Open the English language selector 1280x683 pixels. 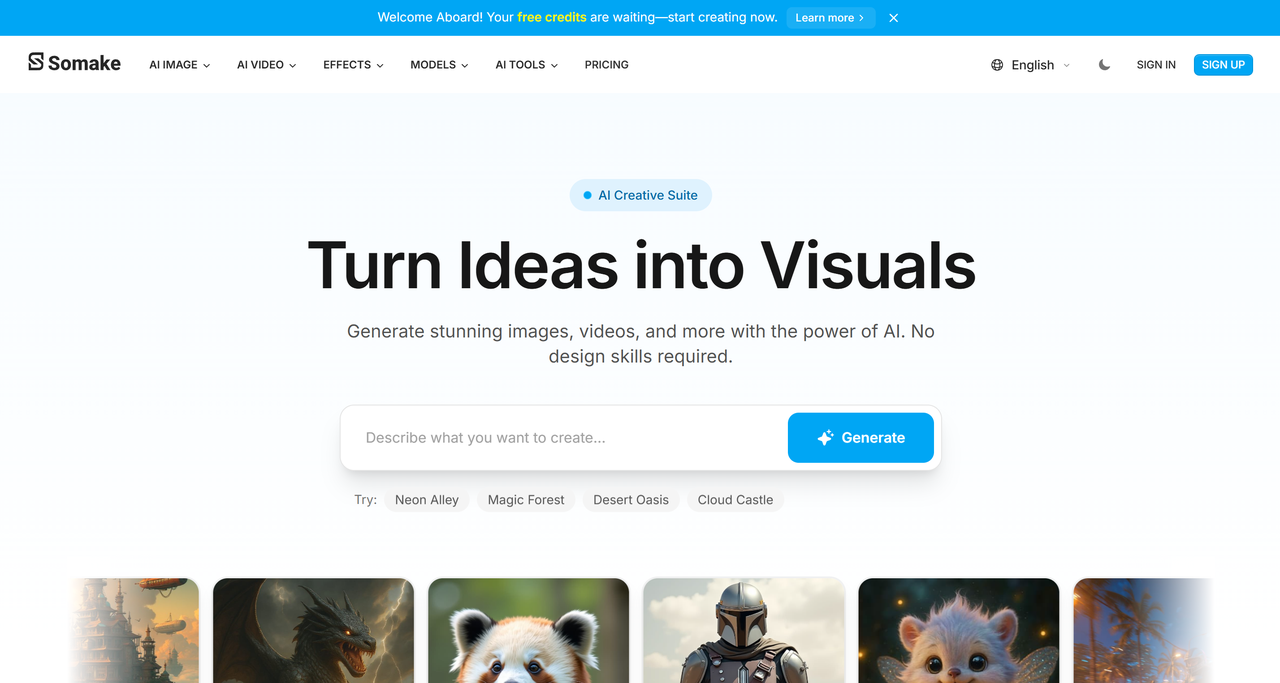1031,65
